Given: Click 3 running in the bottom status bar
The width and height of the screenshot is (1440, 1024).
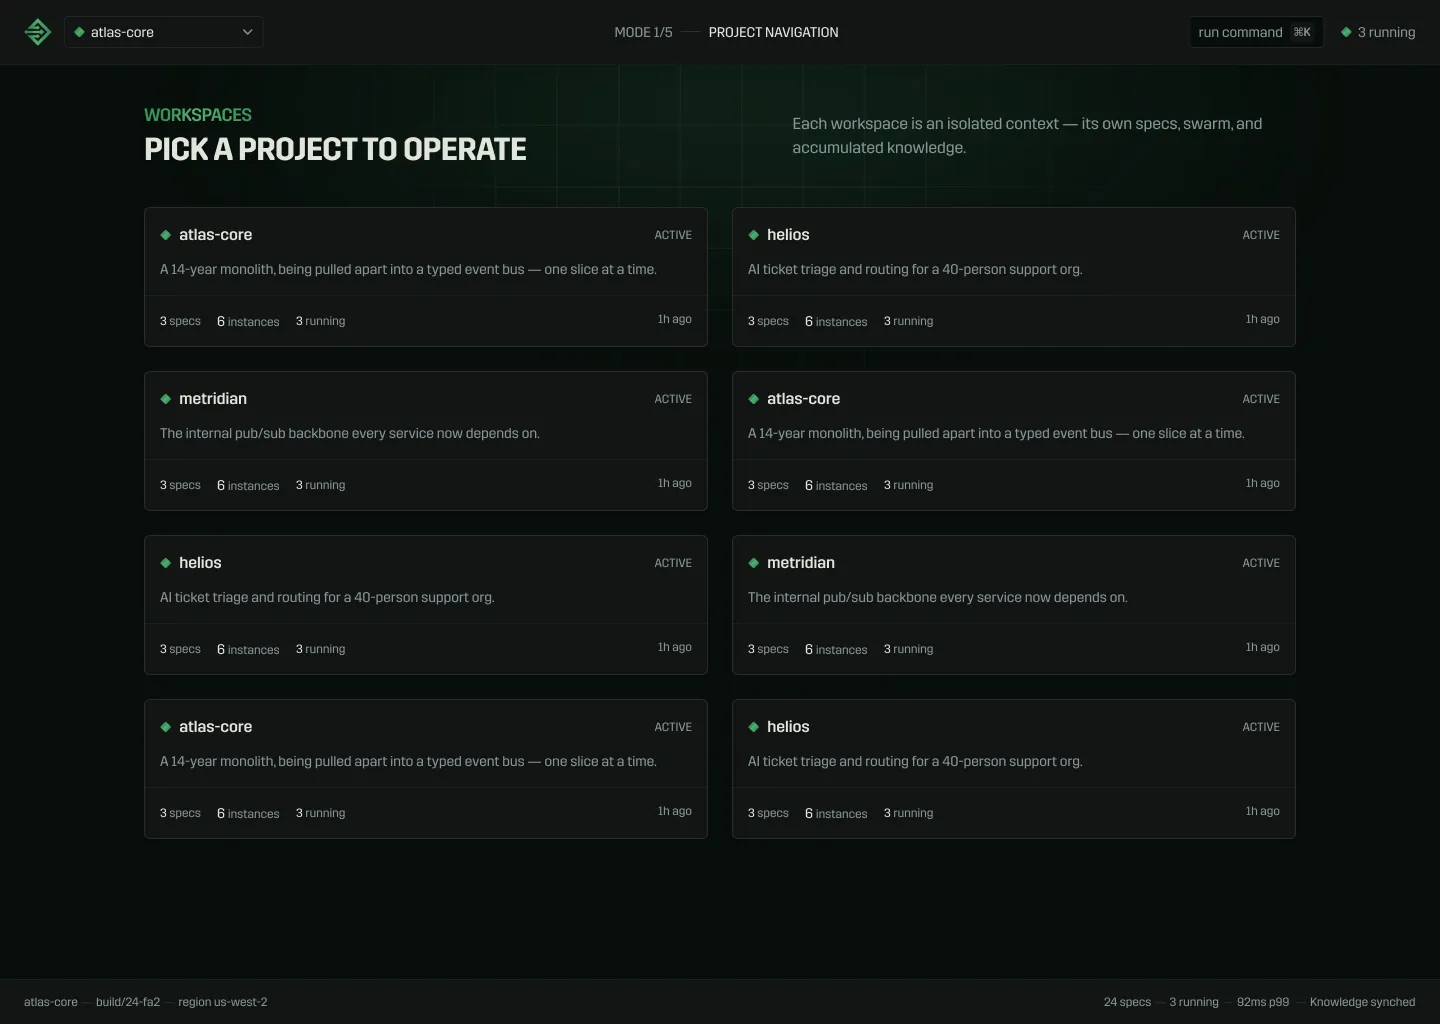Looking at the screenshot, I should 1194,1002.
